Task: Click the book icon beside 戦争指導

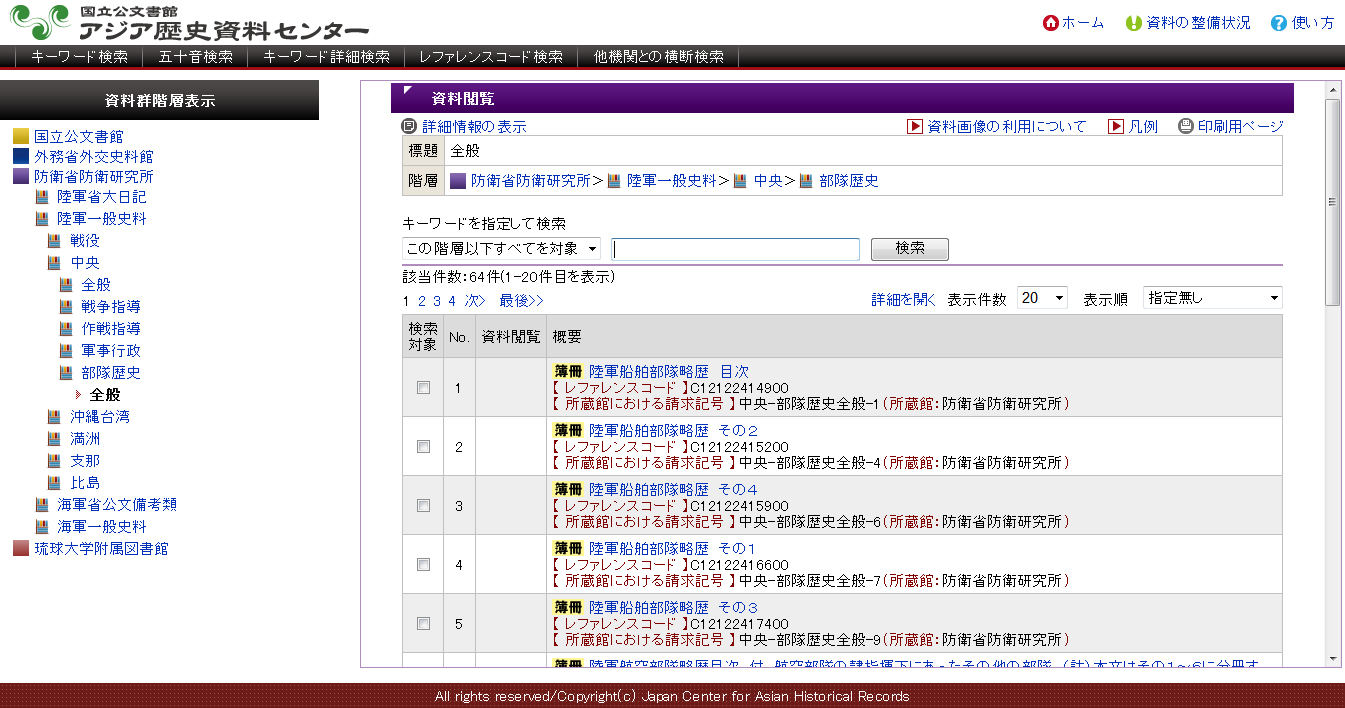Action: click(66, 306)
